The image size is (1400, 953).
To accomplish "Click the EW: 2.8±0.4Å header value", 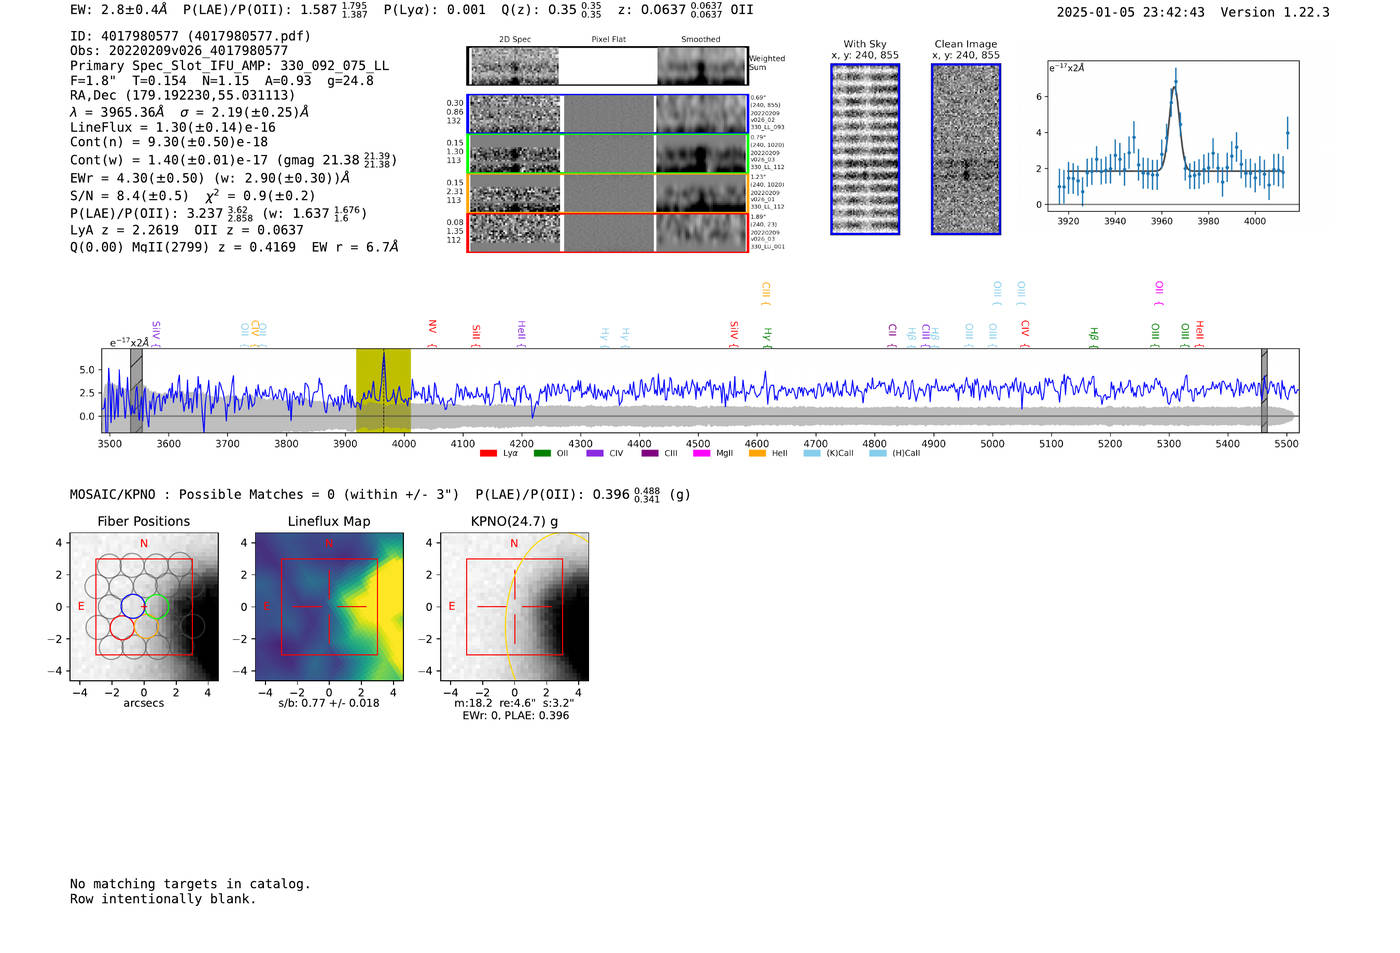I will 118,10.
